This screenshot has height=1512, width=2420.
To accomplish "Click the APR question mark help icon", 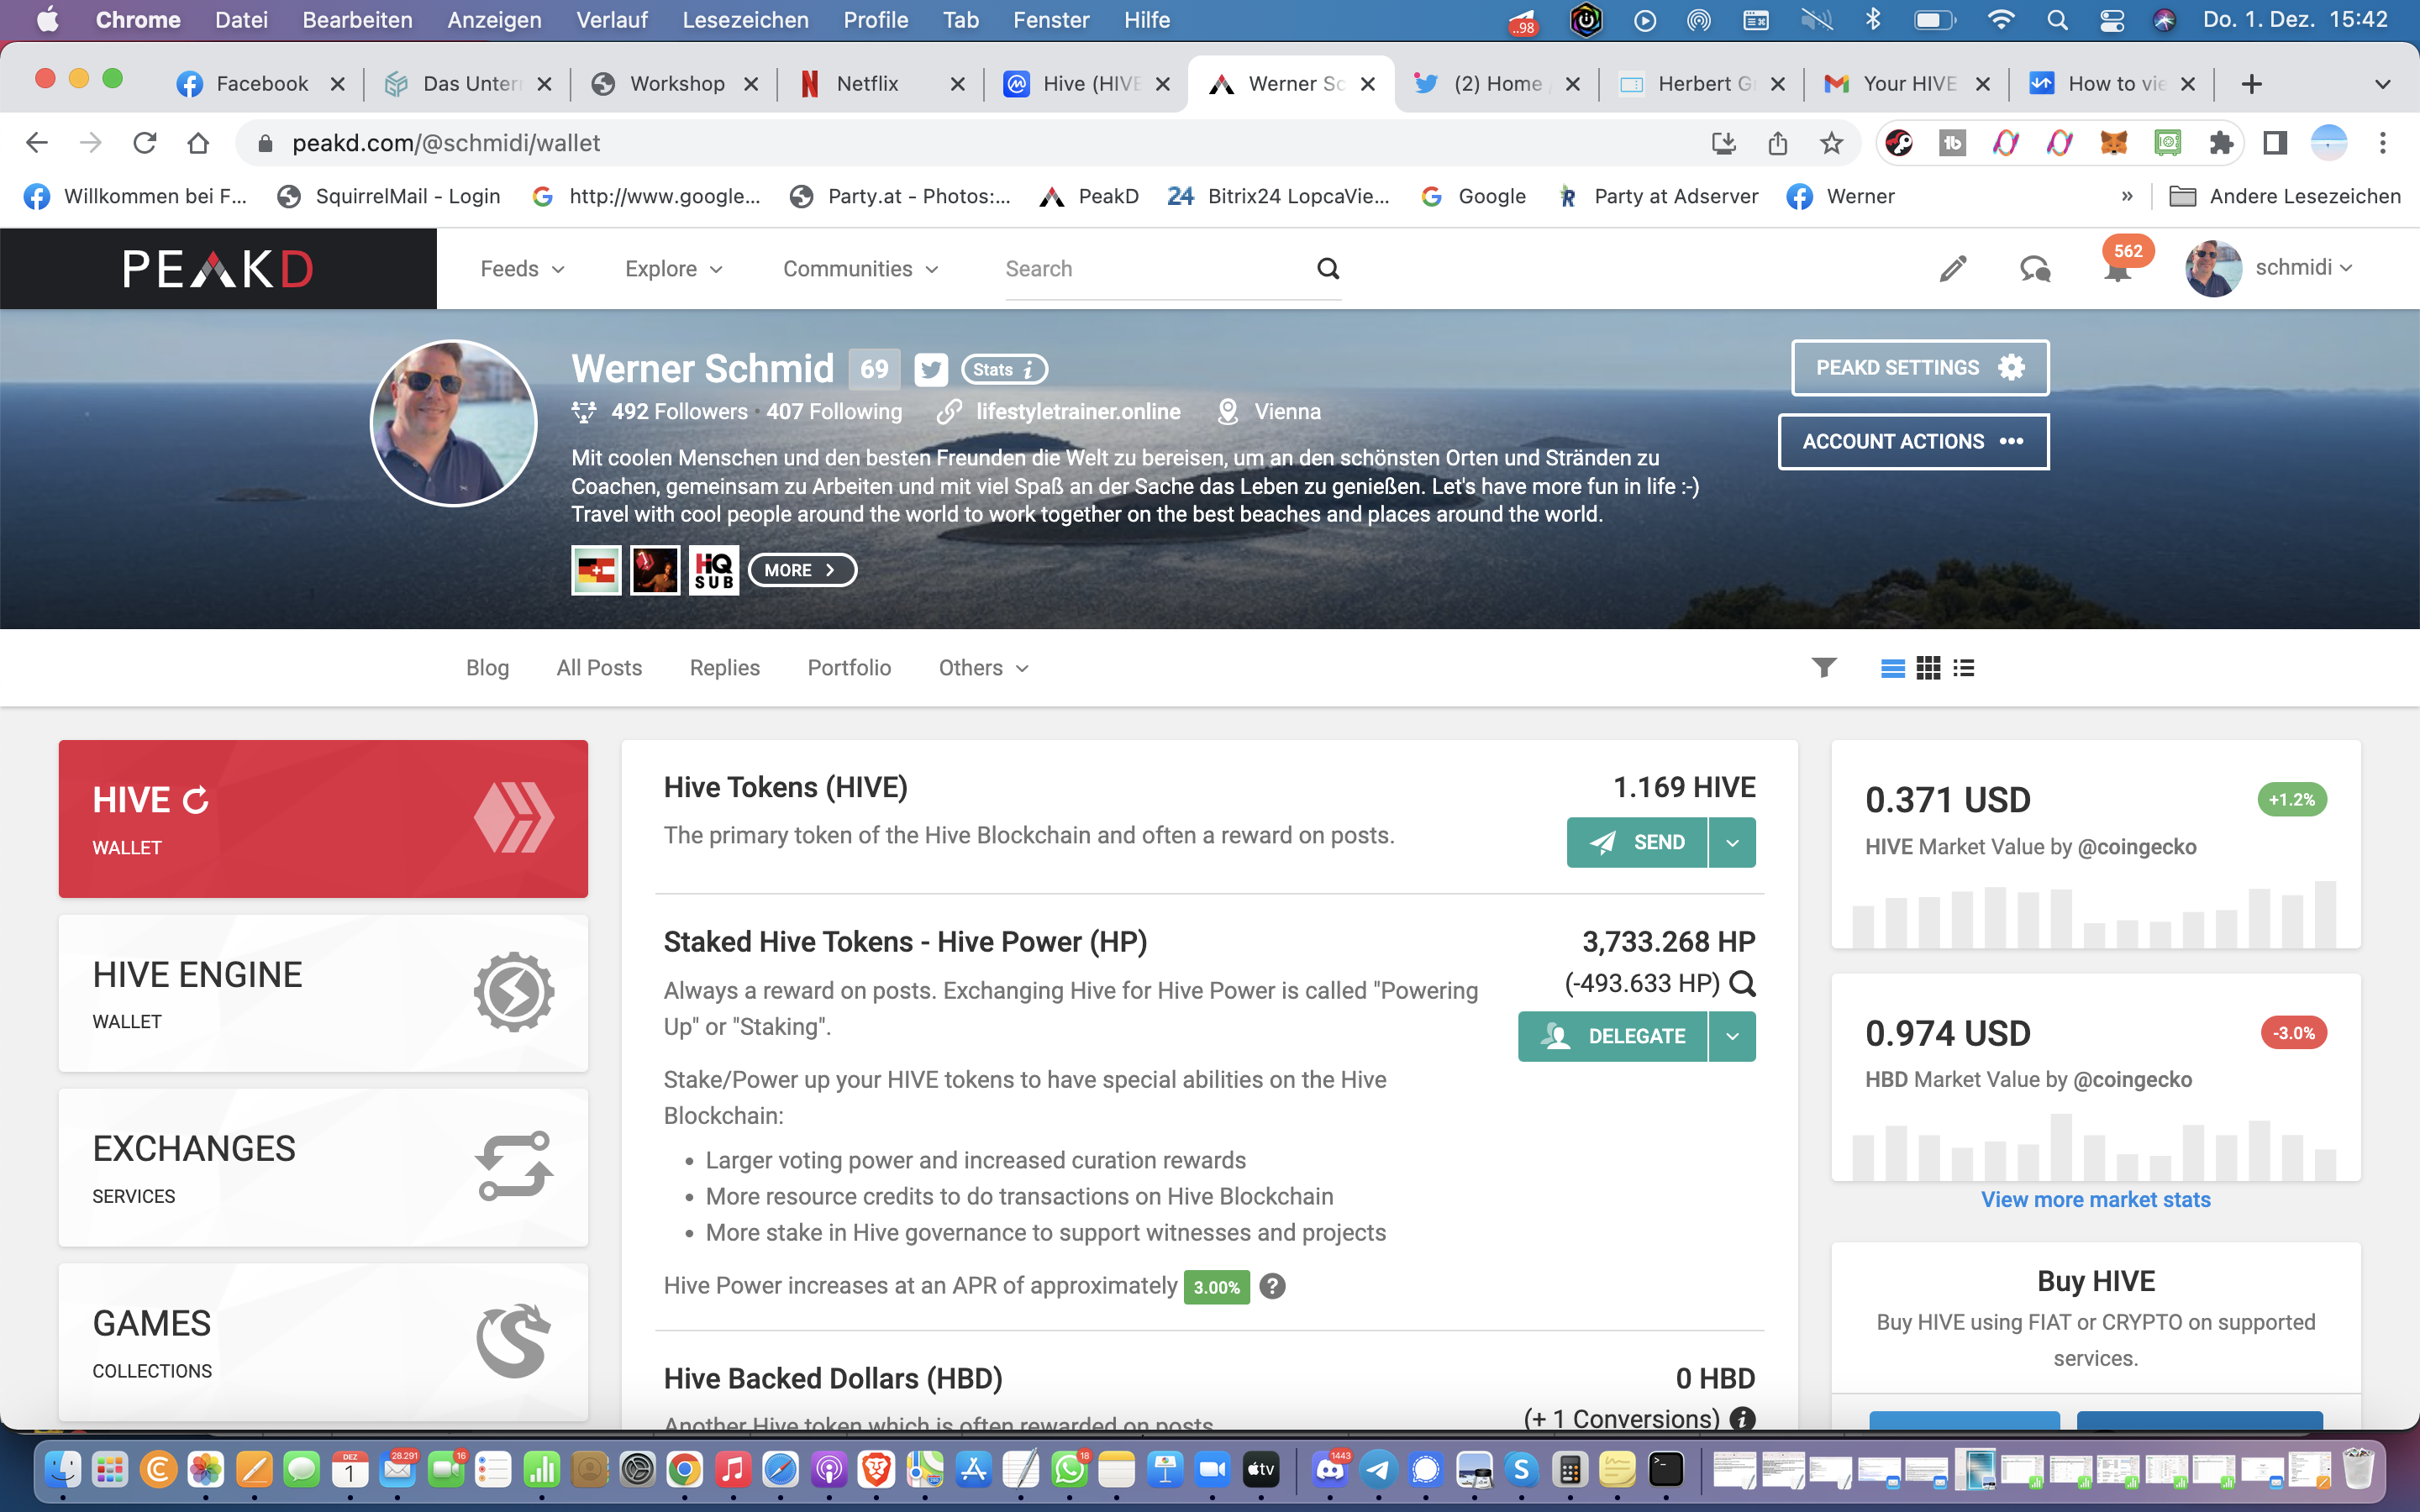I will (1272, 1286).
